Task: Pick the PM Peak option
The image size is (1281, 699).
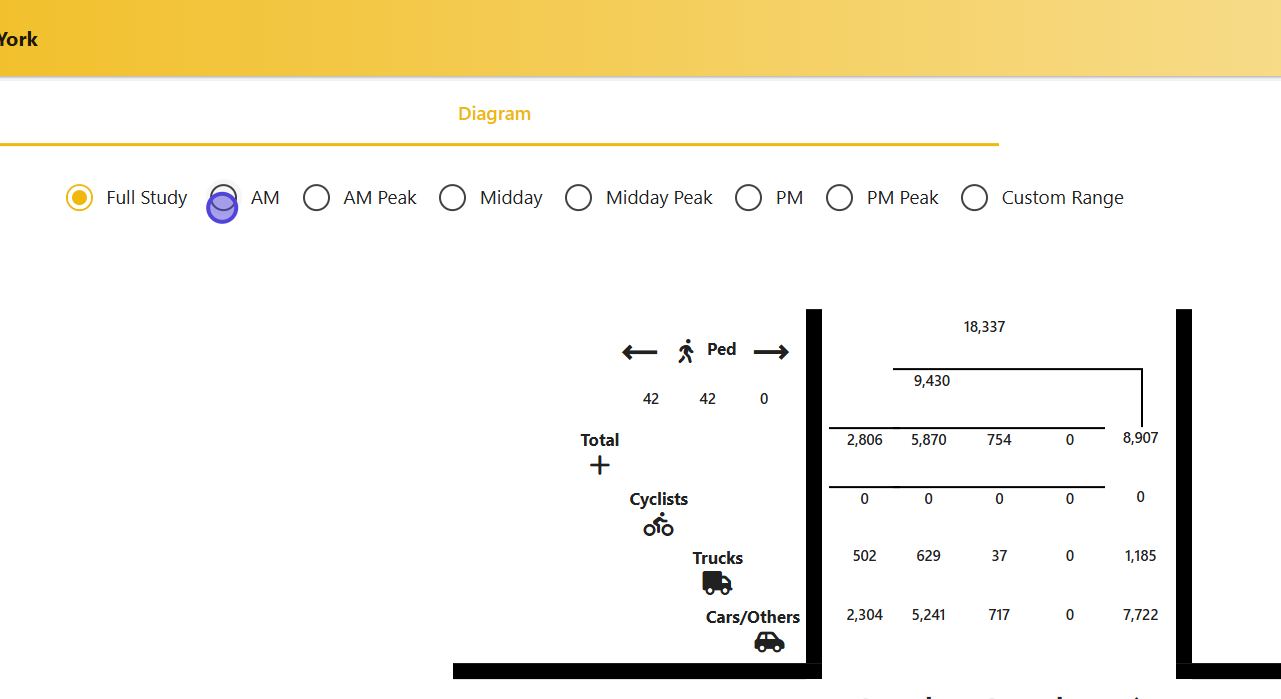Action: tap(840, 198)
